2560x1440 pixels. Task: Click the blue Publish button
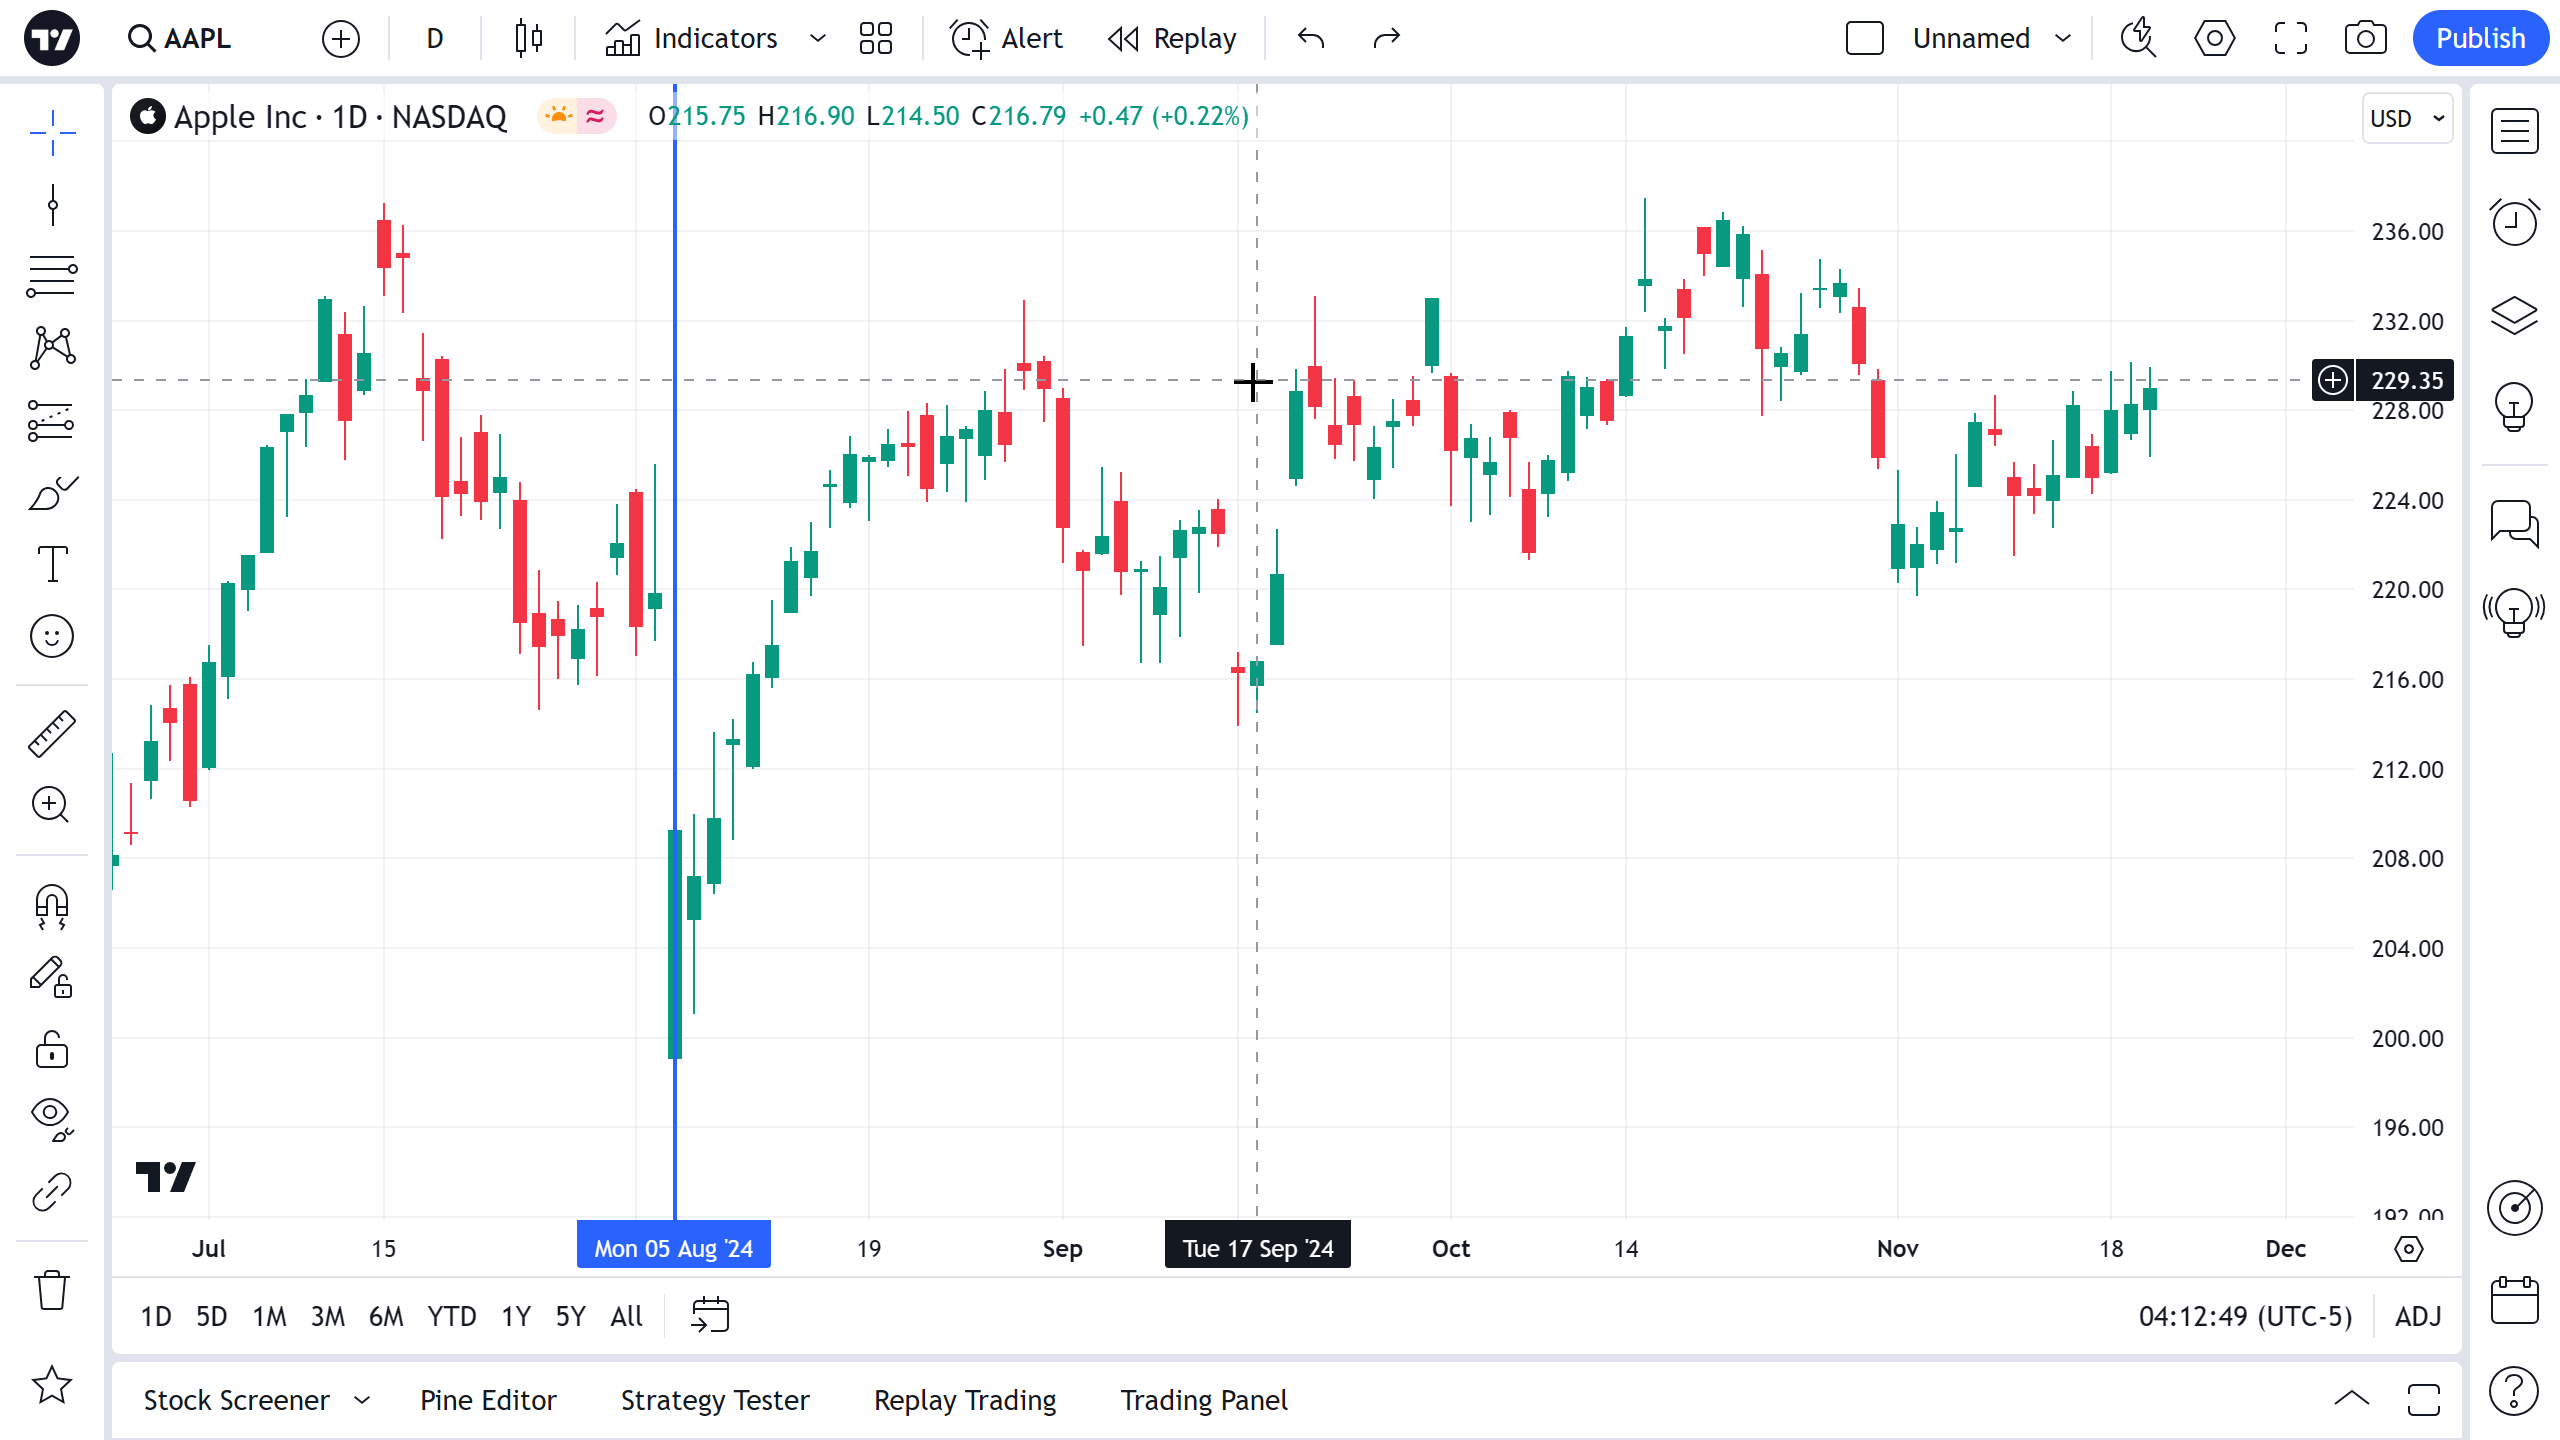coord(2480,39)
